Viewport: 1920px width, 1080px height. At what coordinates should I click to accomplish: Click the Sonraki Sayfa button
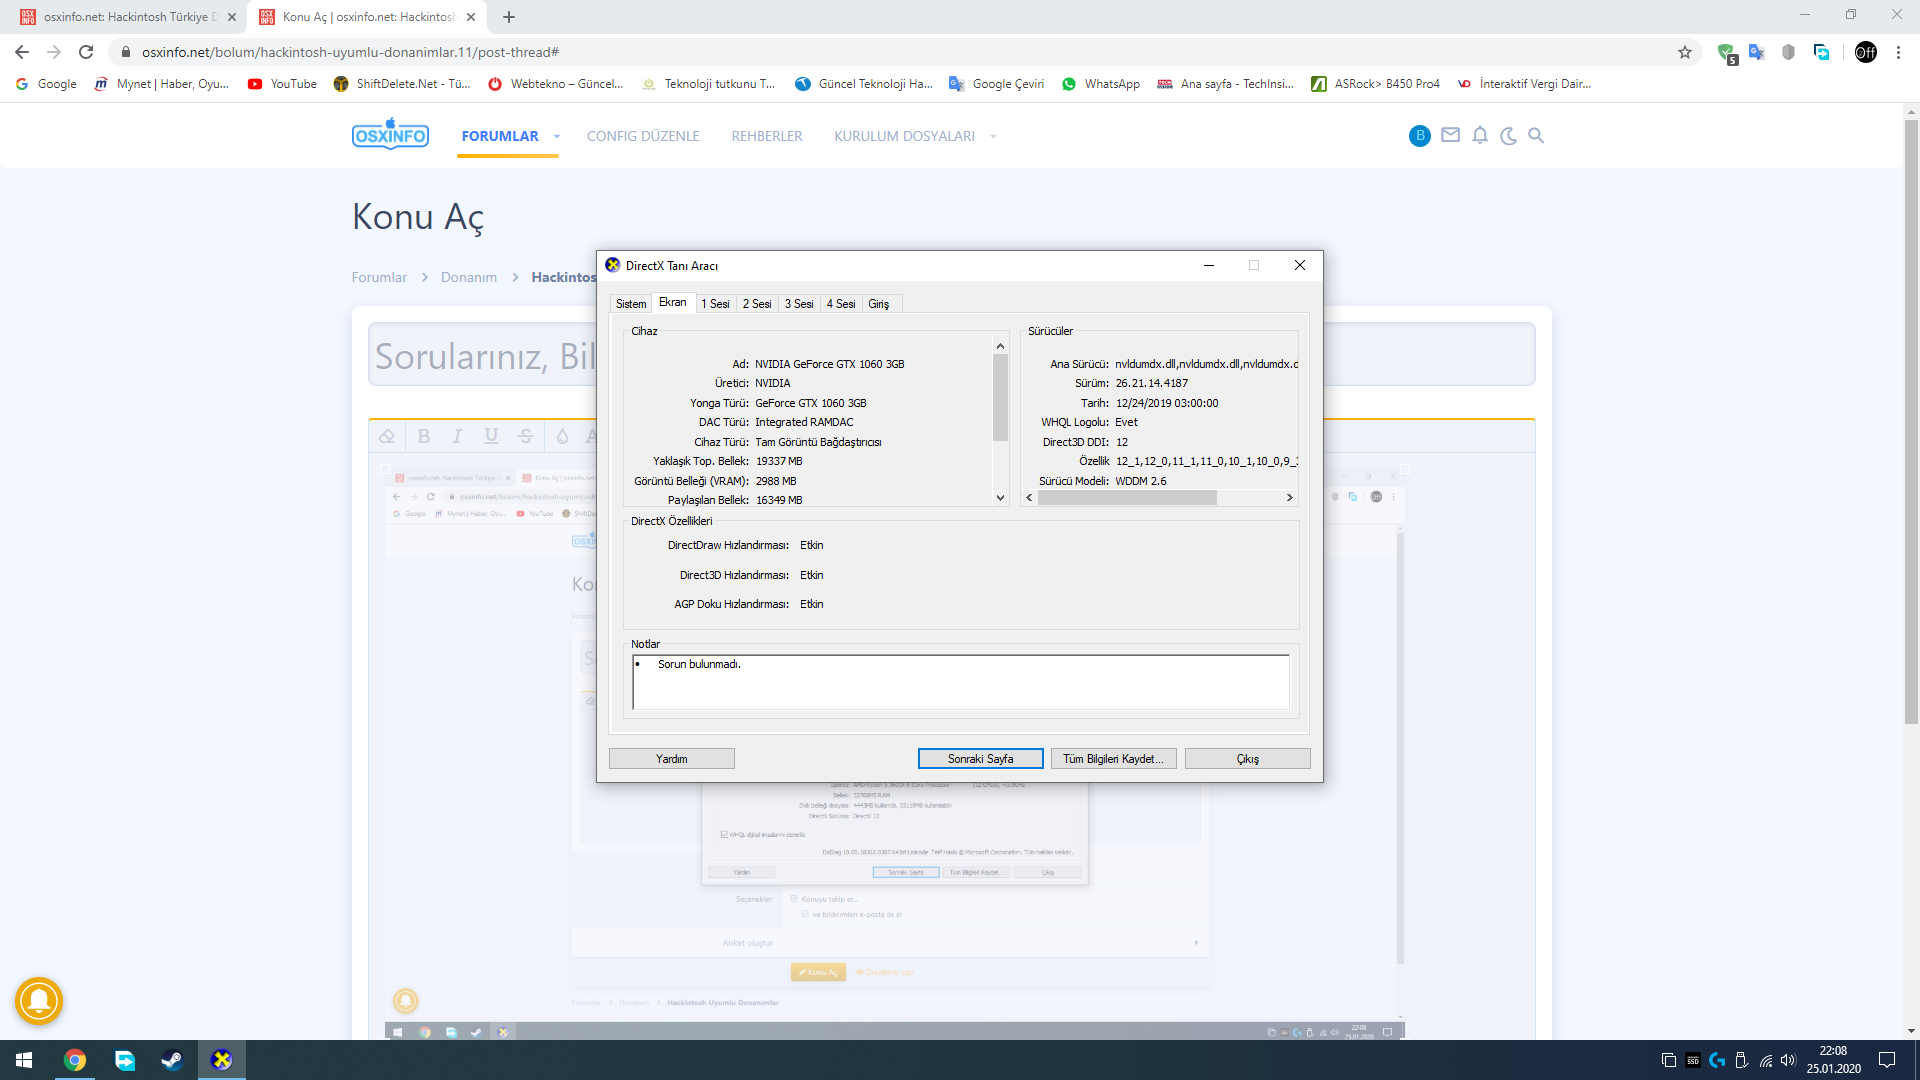(980, 759)
